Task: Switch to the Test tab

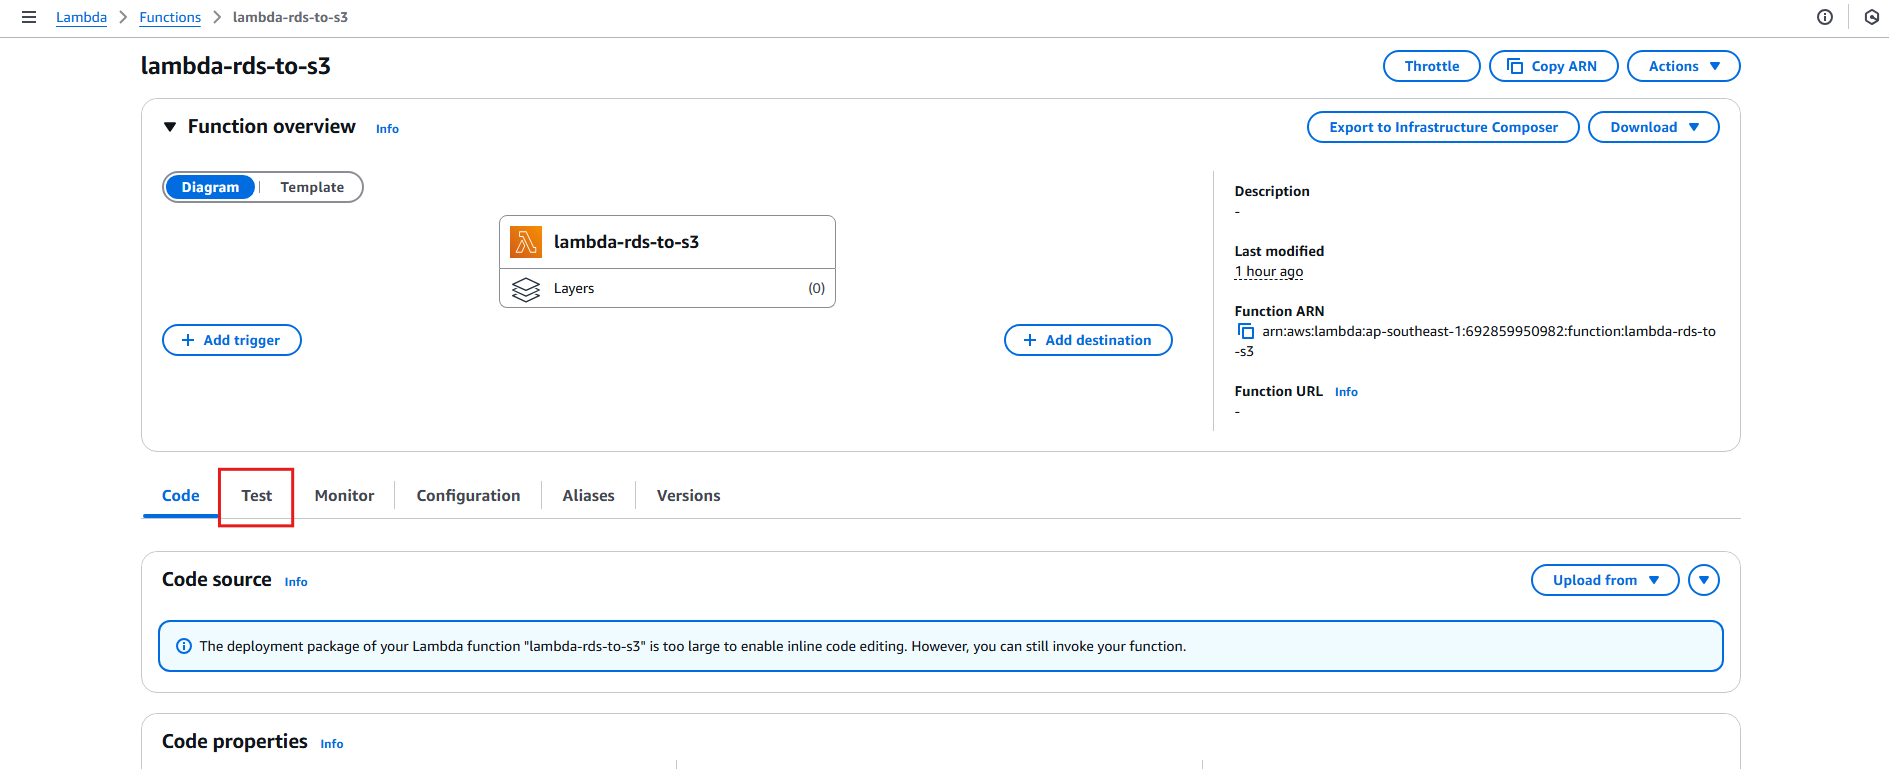Action: [x=256, y=496]
